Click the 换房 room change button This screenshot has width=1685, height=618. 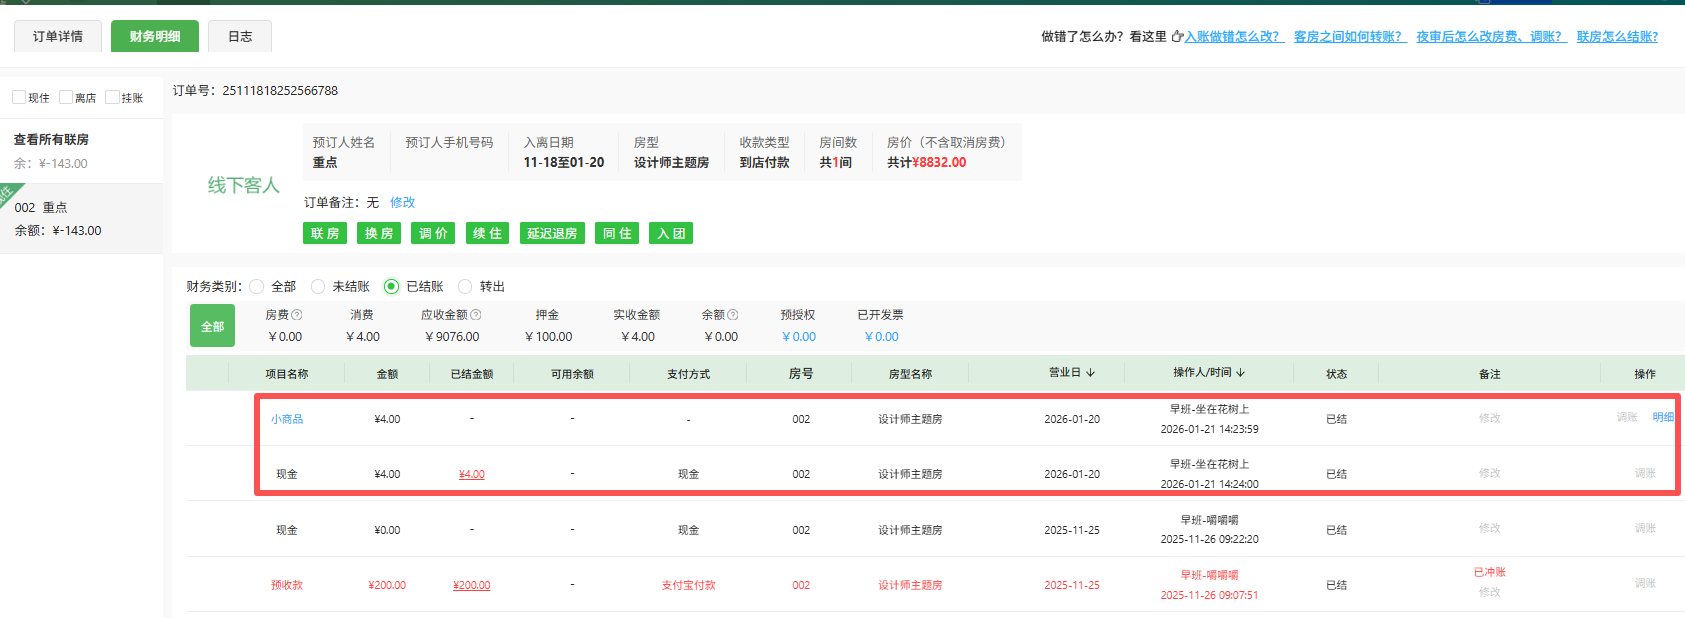(379, 233)
